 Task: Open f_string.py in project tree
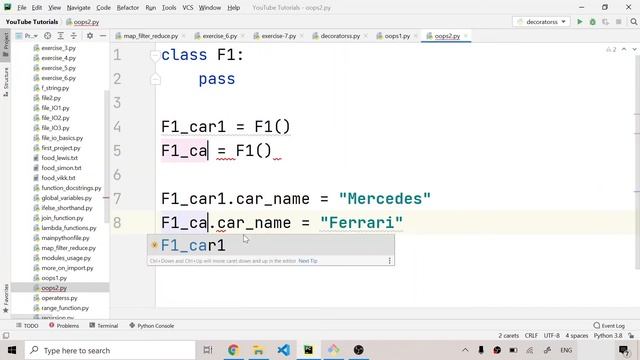pos(55,88)
